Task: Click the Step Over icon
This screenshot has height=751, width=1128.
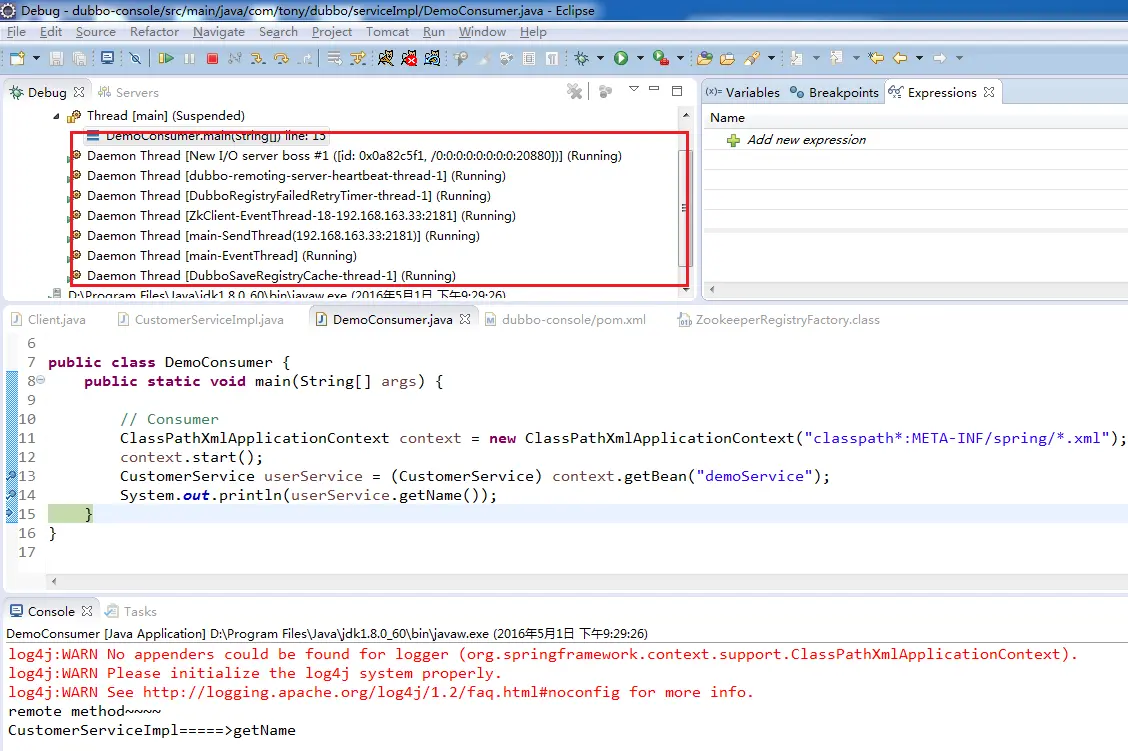Action: 281,58
